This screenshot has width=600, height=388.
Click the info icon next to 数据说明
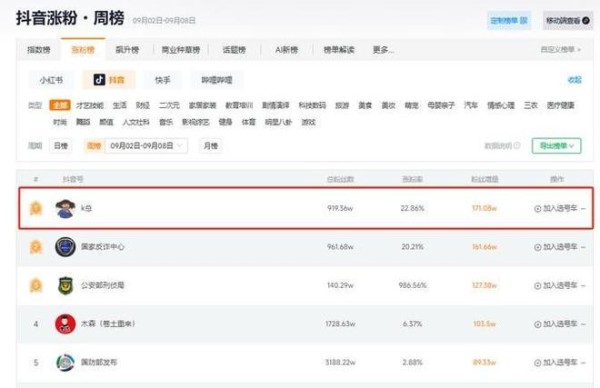[x=517, y=145]
